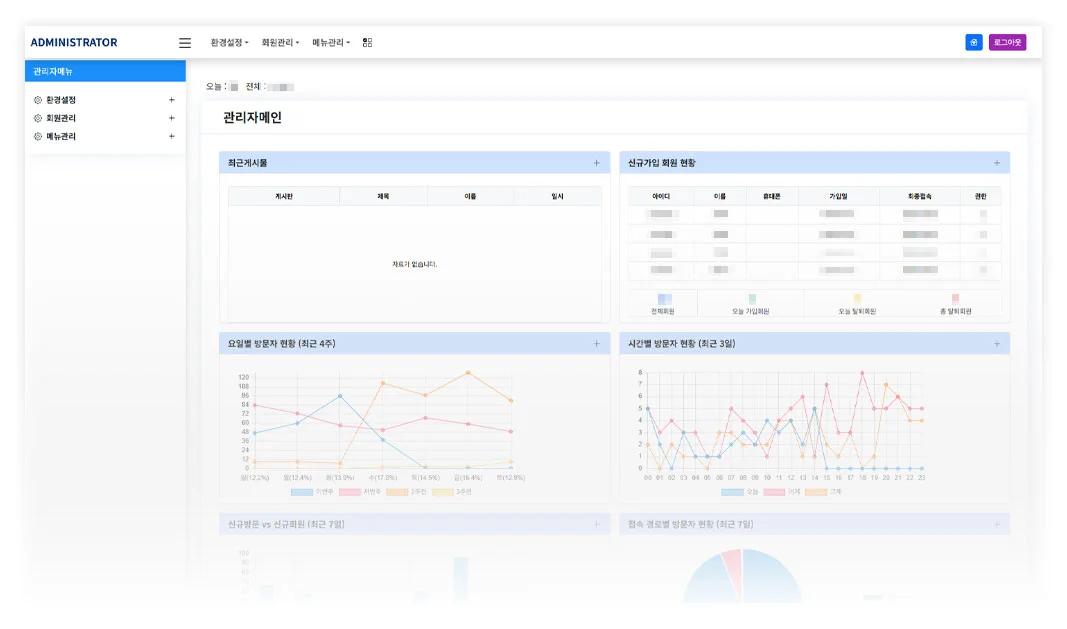
Task: Toggle 오늘 legend in hourly chart
Action: (740, 491)
